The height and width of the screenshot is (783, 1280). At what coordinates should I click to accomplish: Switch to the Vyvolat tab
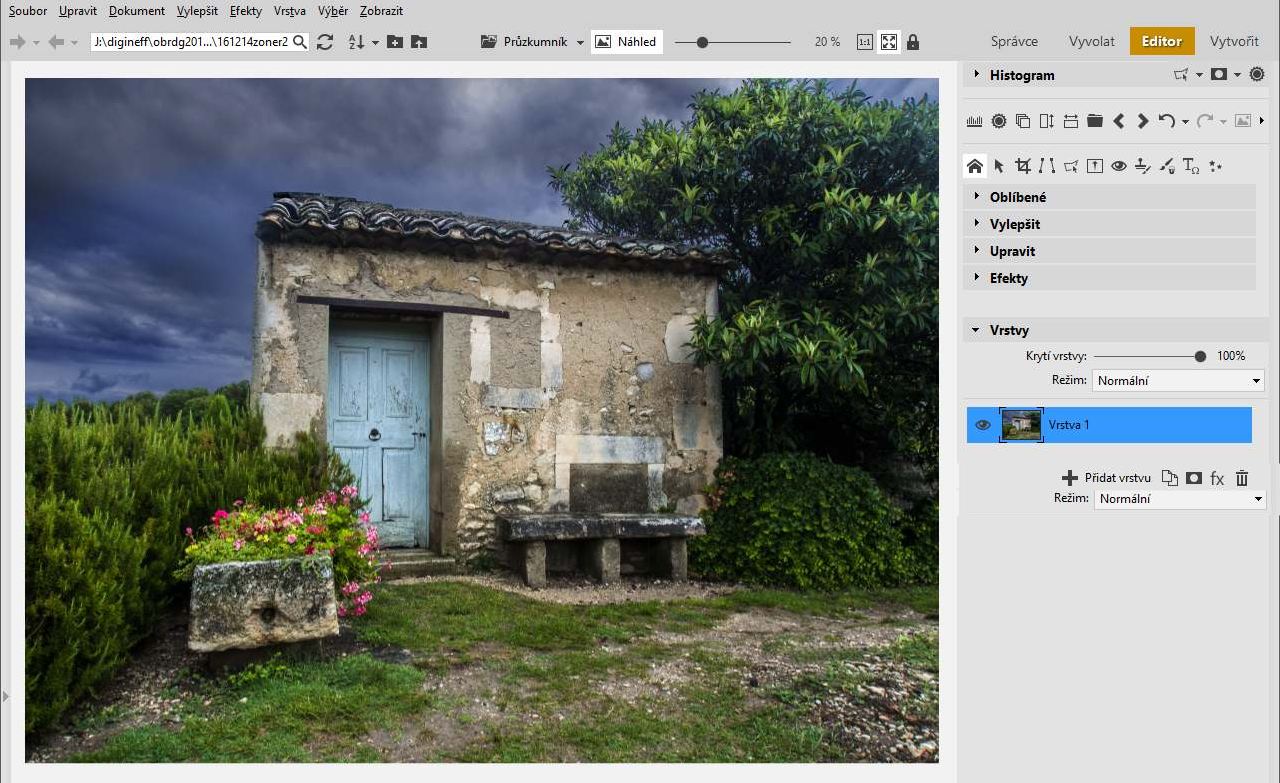pos(1091,42)
